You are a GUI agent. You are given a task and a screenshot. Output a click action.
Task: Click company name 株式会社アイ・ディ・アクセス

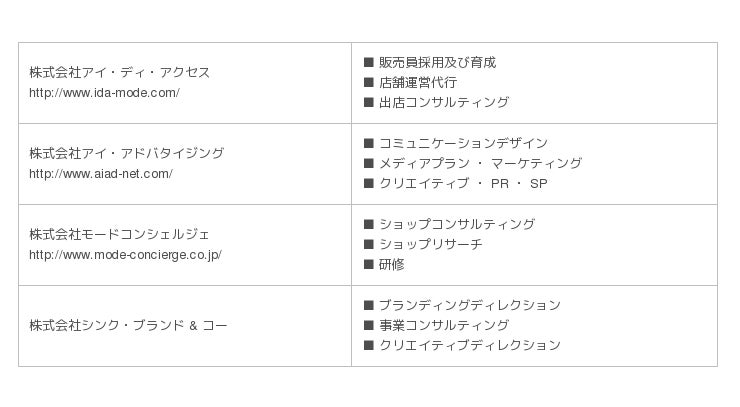tap(119, 73)
